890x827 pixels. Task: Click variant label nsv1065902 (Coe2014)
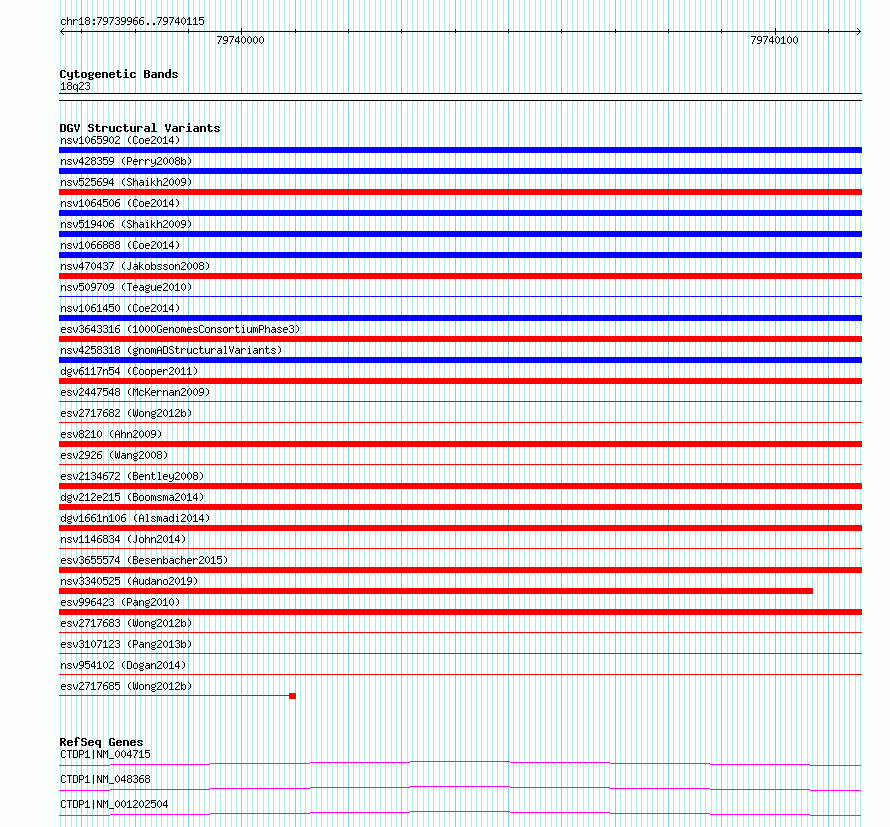(x=120, y=140)
